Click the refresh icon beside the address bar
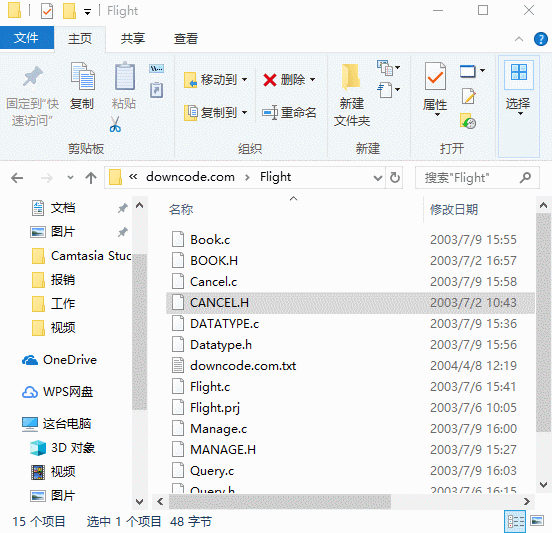552x533 pixels. [395, 177]
